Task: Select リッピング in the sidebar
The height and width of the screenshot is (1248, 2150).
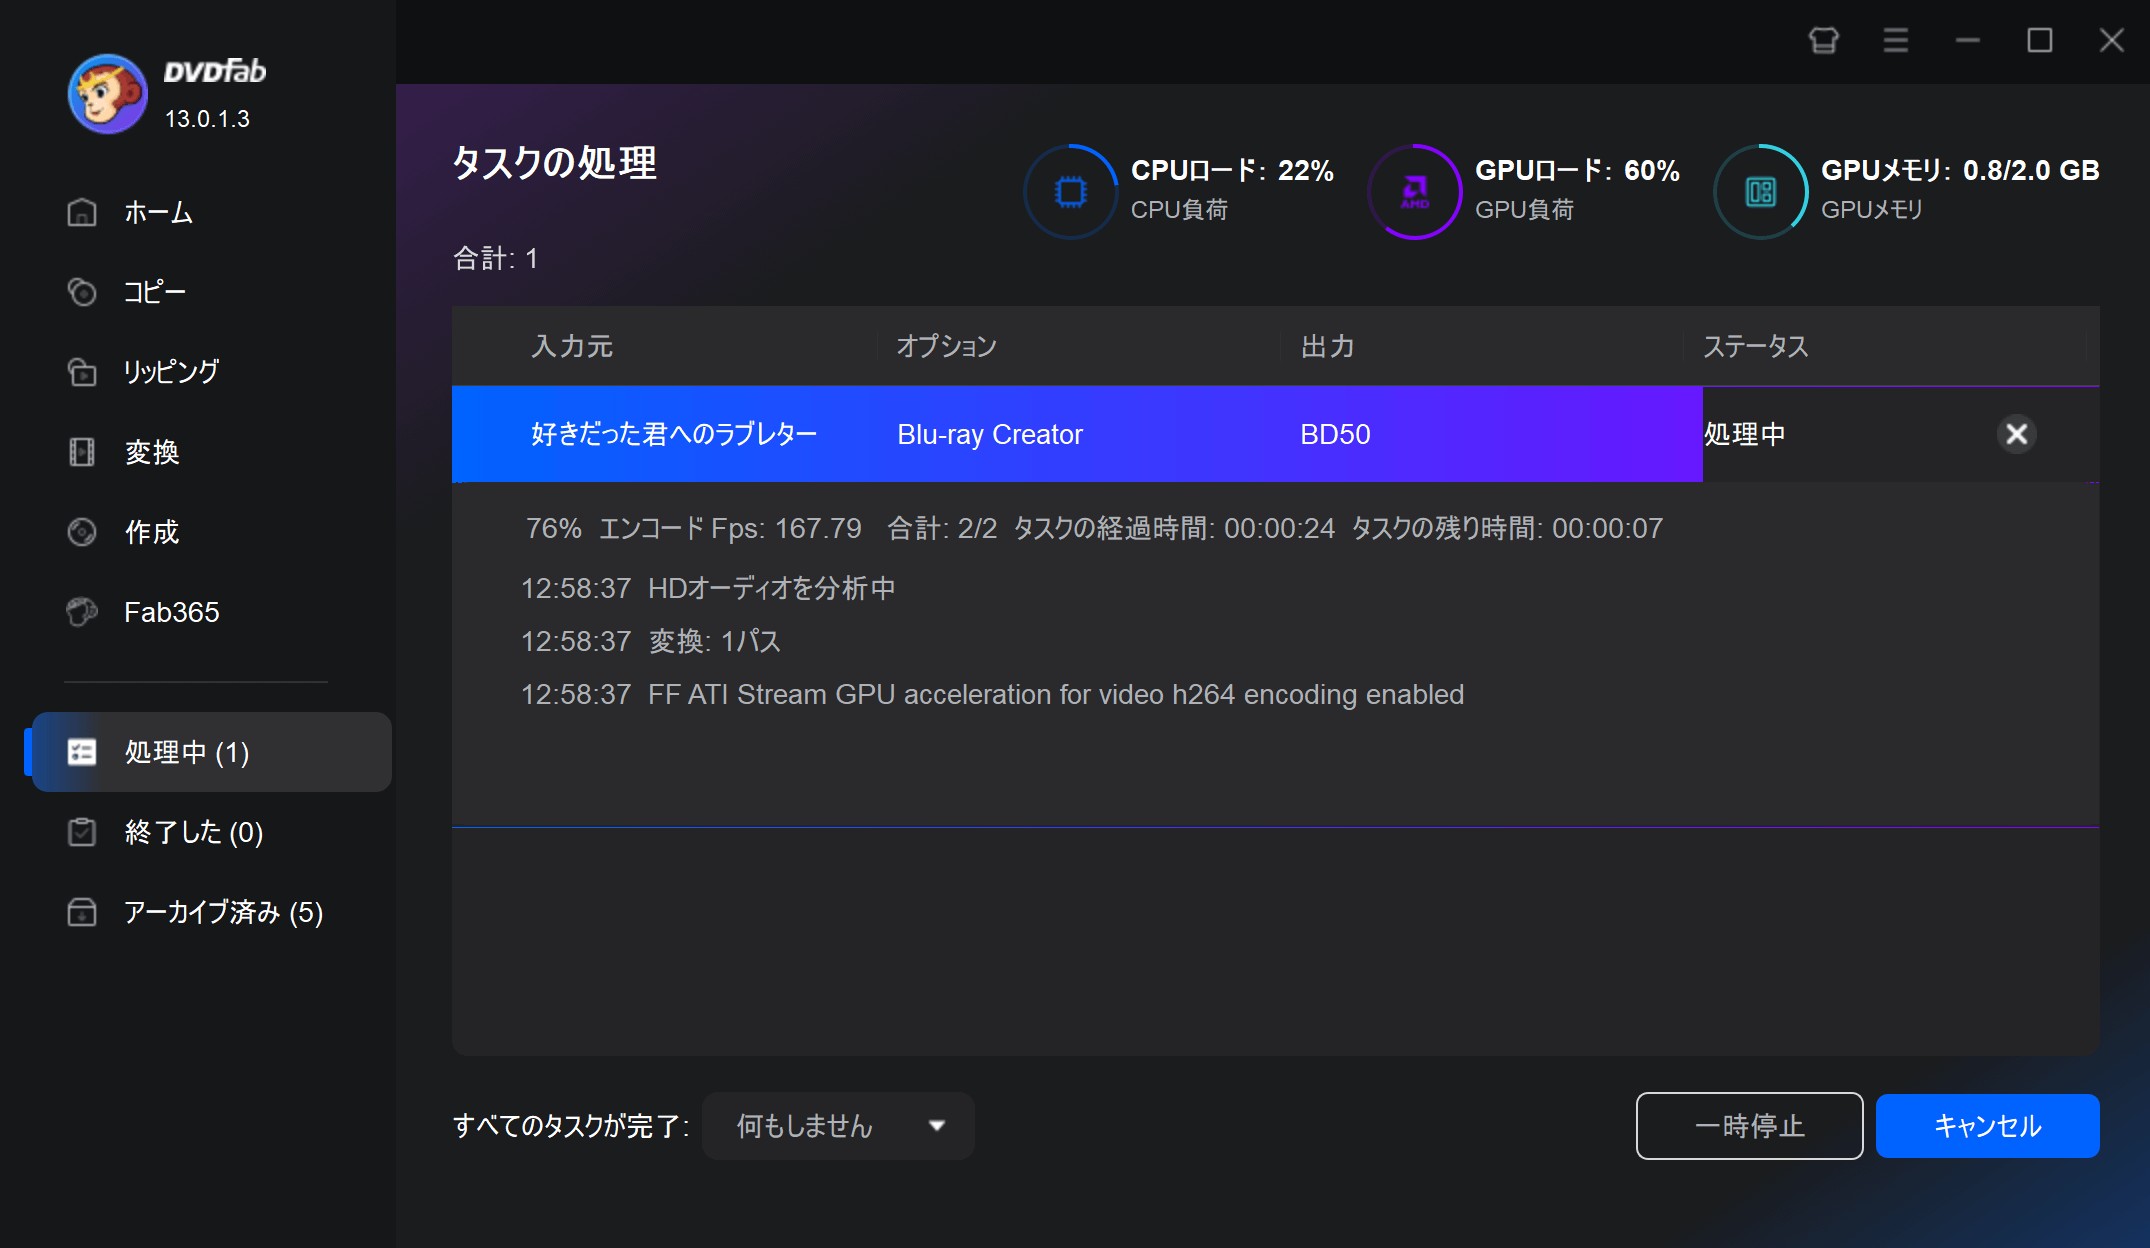Action: pos(170,372)
